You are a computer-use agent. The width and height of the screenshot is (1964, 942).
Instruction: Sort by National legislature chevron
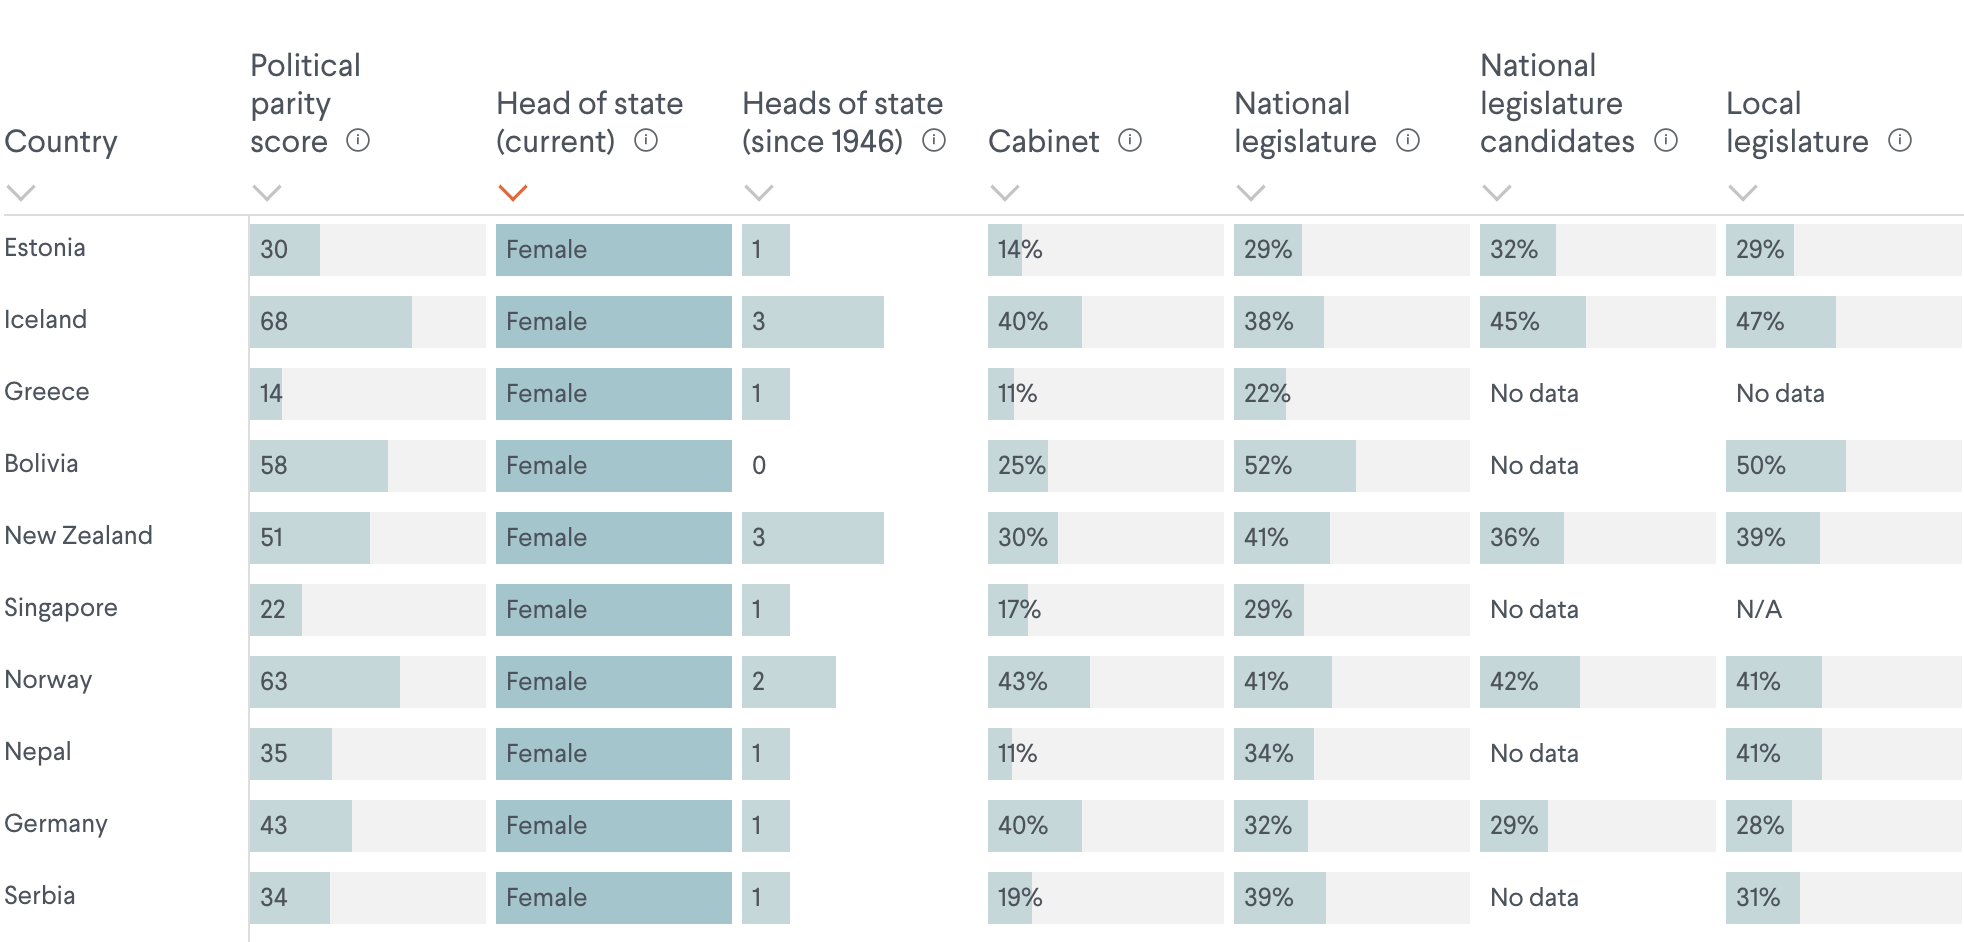click(1251, 192)
